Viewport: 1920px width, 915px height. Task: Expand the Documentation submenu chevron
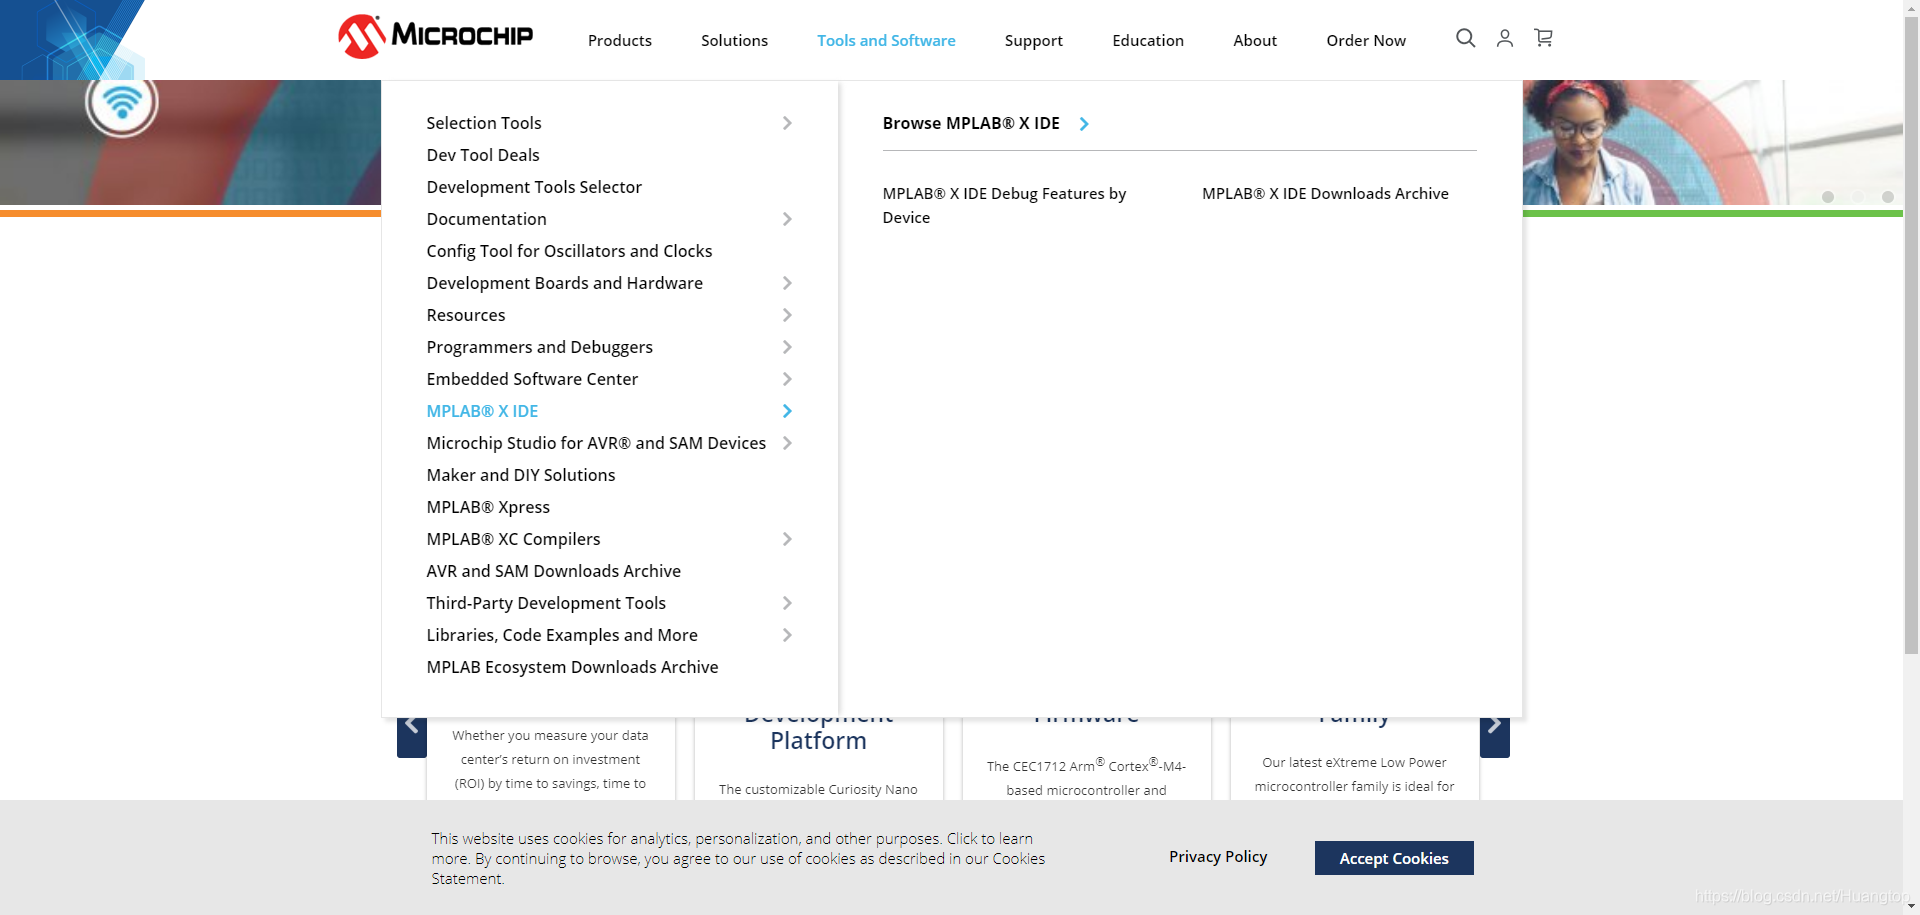[787, 219]
